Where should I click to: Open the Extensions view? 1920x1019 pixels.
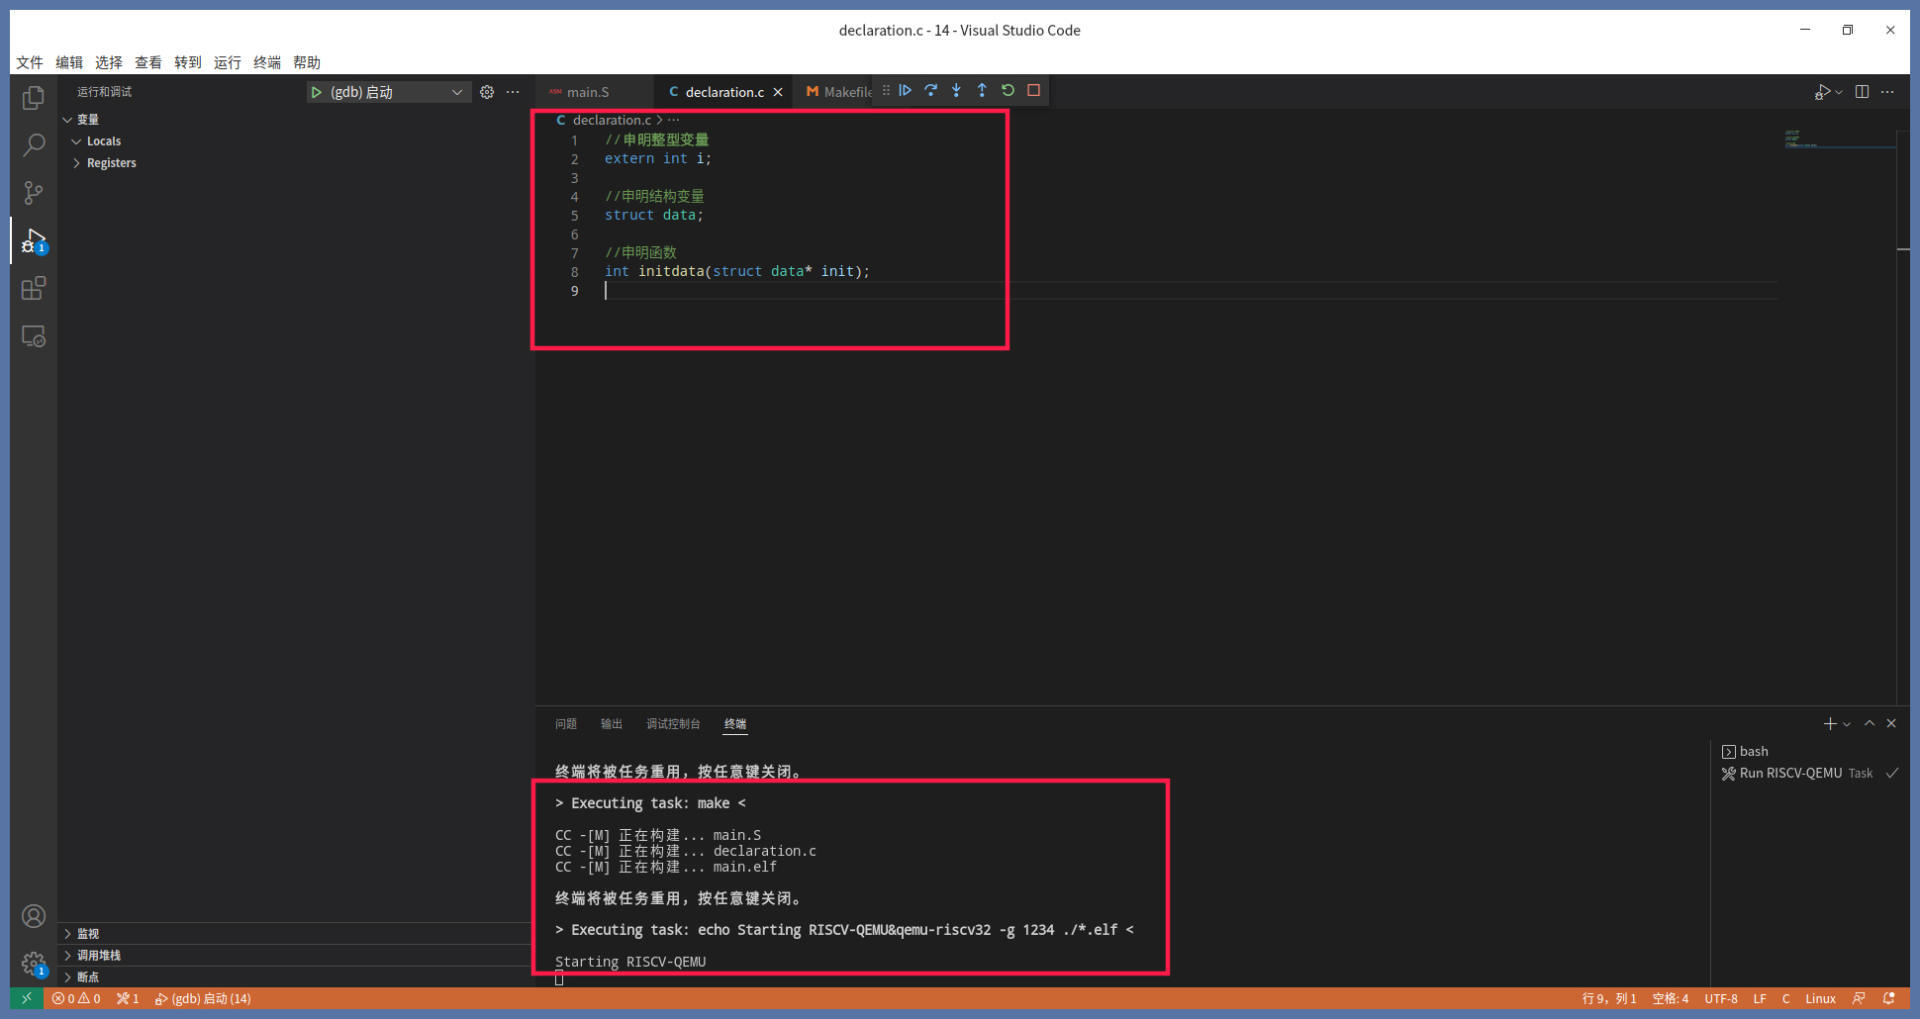pyautogui.click(x=33, y=289)
